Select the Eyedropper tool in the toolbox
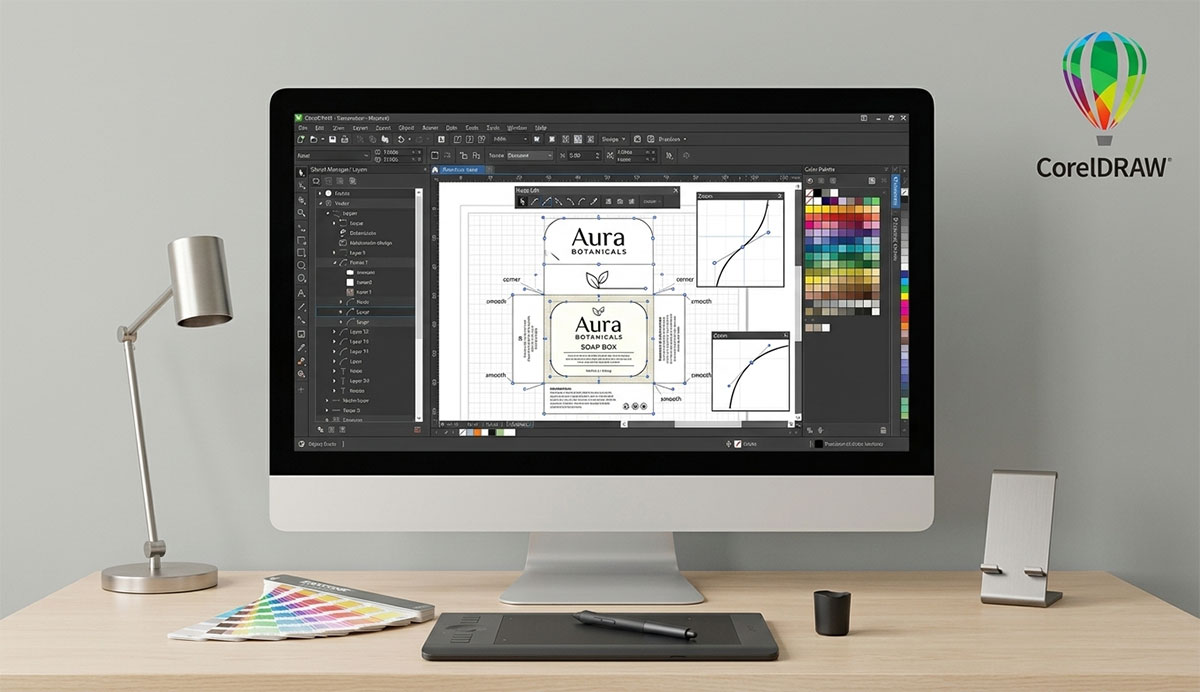 pos(301,347)
